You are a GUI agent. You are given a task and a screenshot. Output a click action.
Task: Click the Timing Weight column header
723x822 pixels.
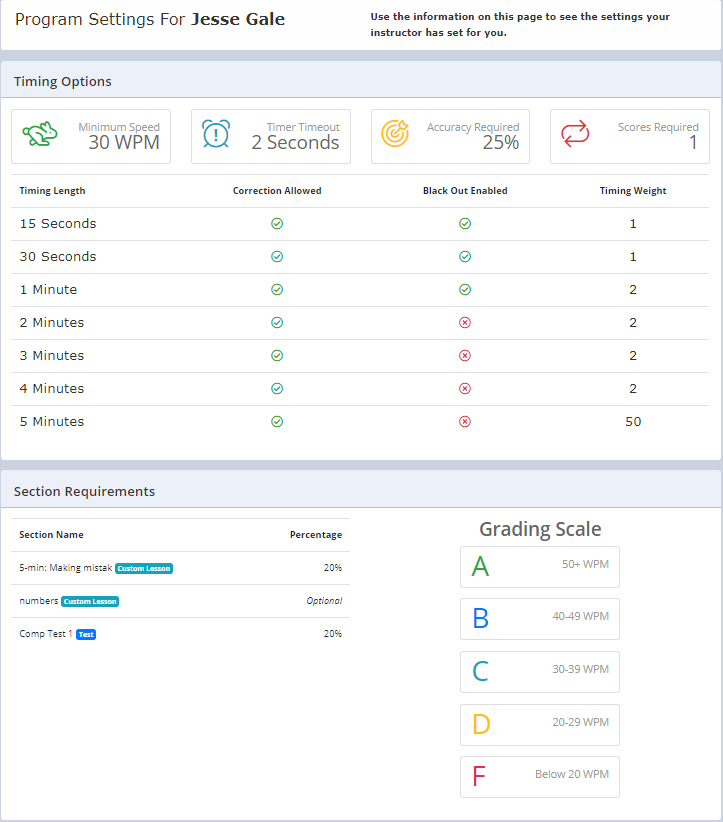click(x=633, y=191)
